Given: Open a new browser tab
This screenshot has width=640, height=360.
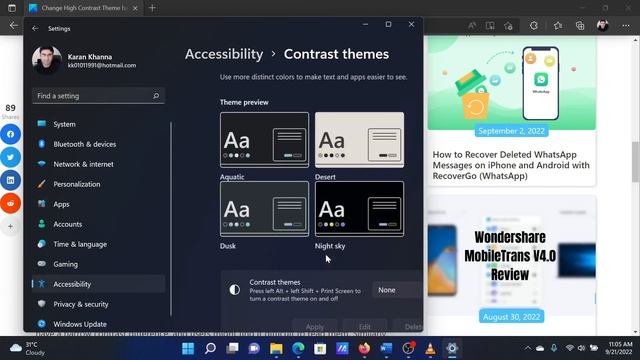Looking at the screenshot, I should point(152,8).
